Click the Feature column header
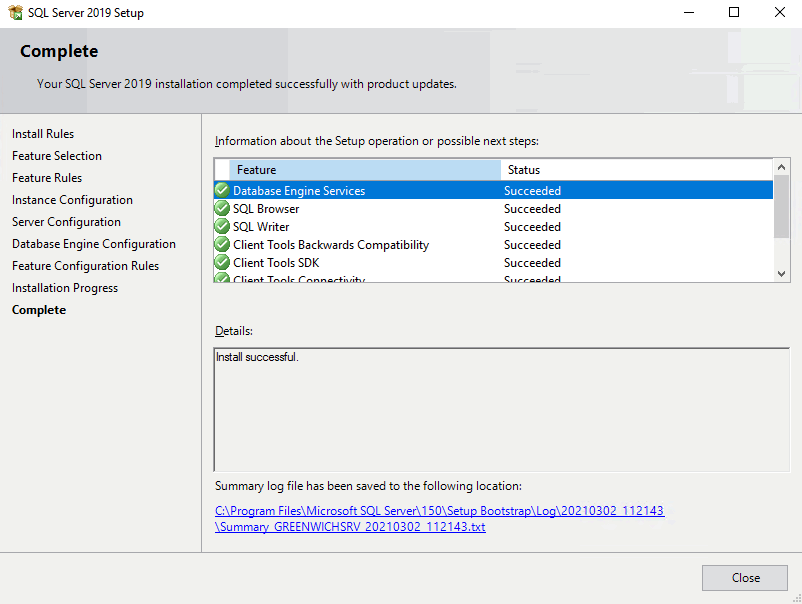Viewport: 802px width, 604px height. tap(365, 170)
